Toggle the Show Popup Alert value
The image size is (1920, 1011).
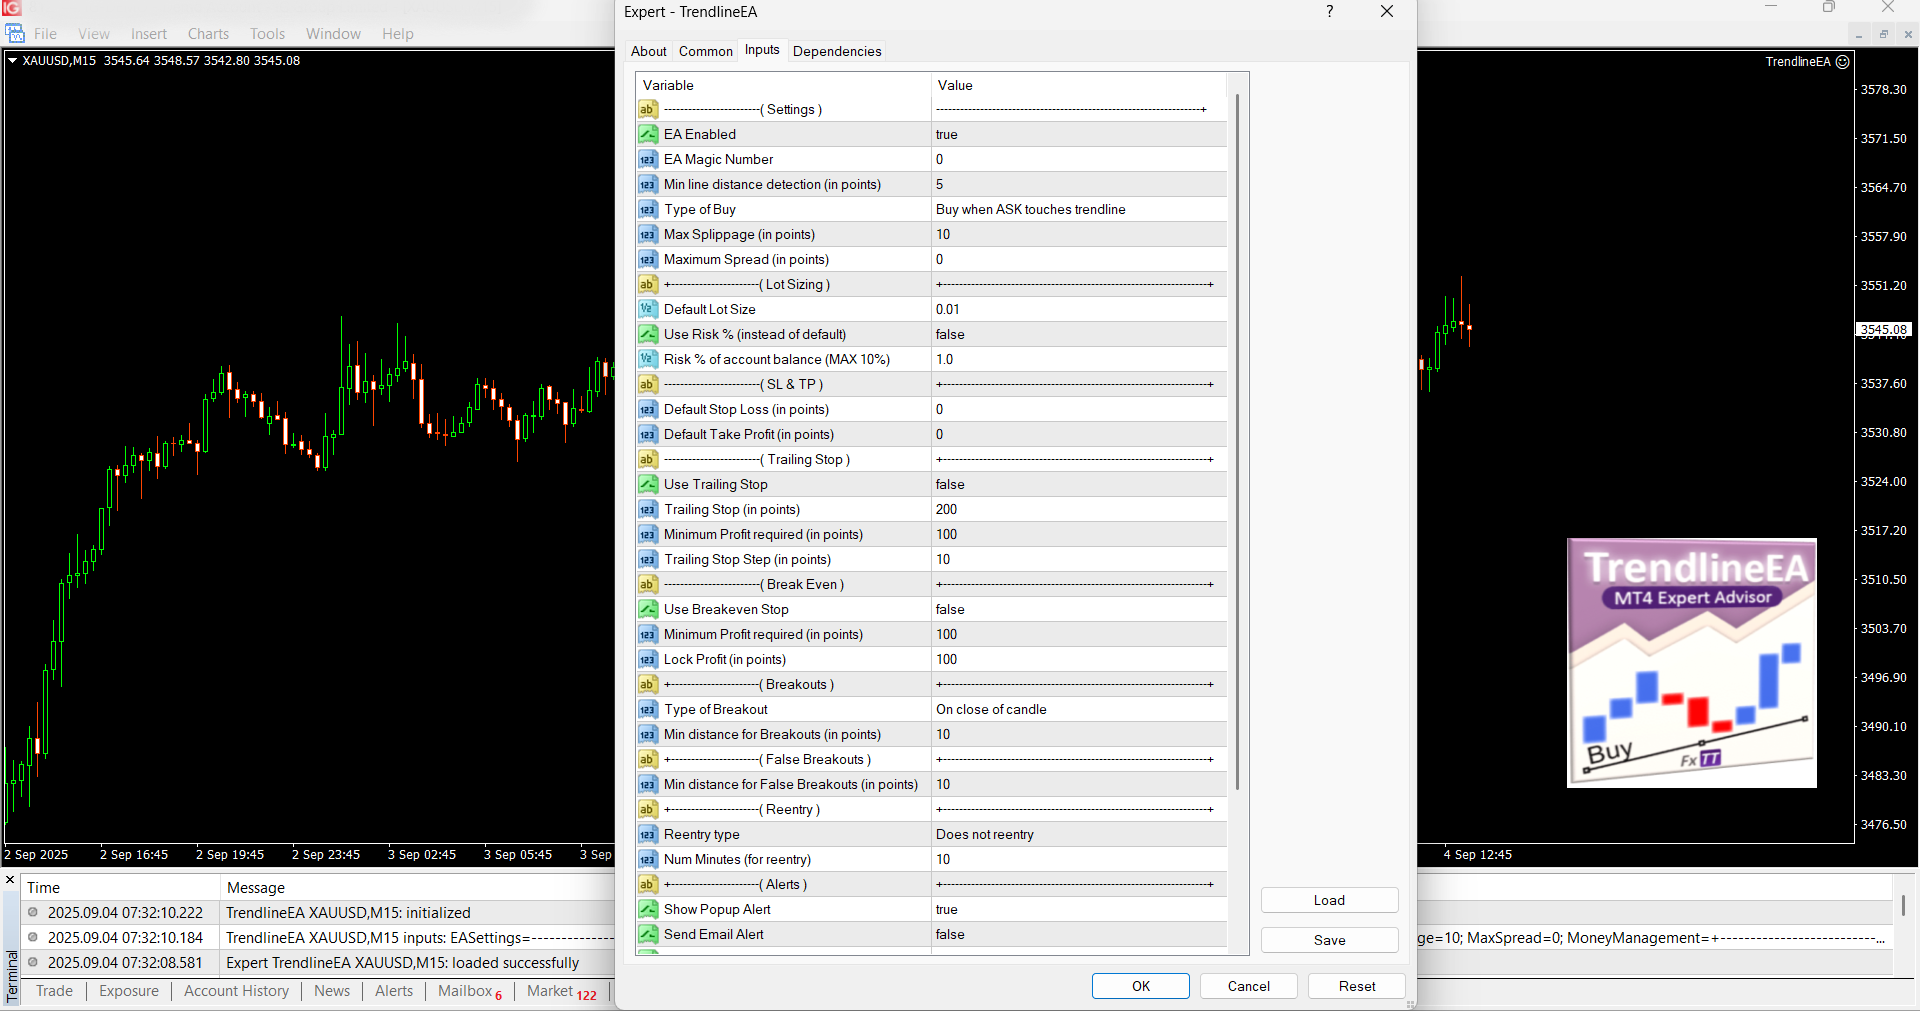click(x=1078, y=909)
